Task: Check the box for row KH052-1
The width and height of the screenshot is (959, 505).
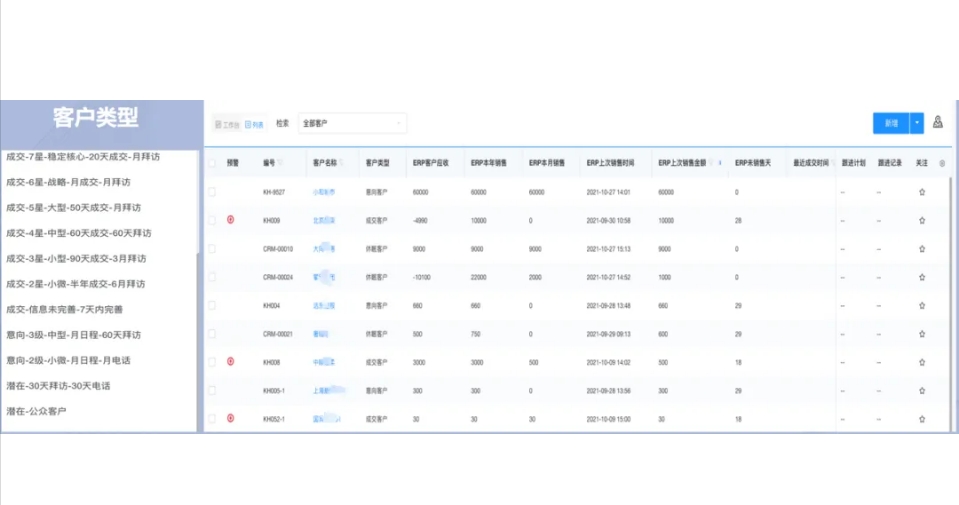Action: [212, 419]
